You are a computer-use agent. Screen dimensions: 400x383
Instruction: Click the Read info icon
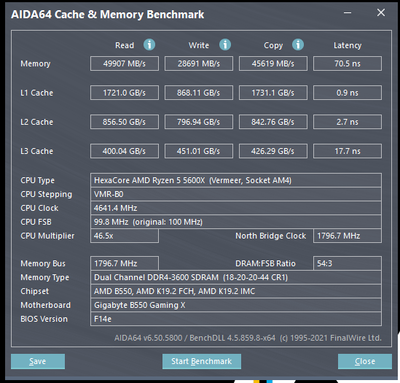pos(149,45)
